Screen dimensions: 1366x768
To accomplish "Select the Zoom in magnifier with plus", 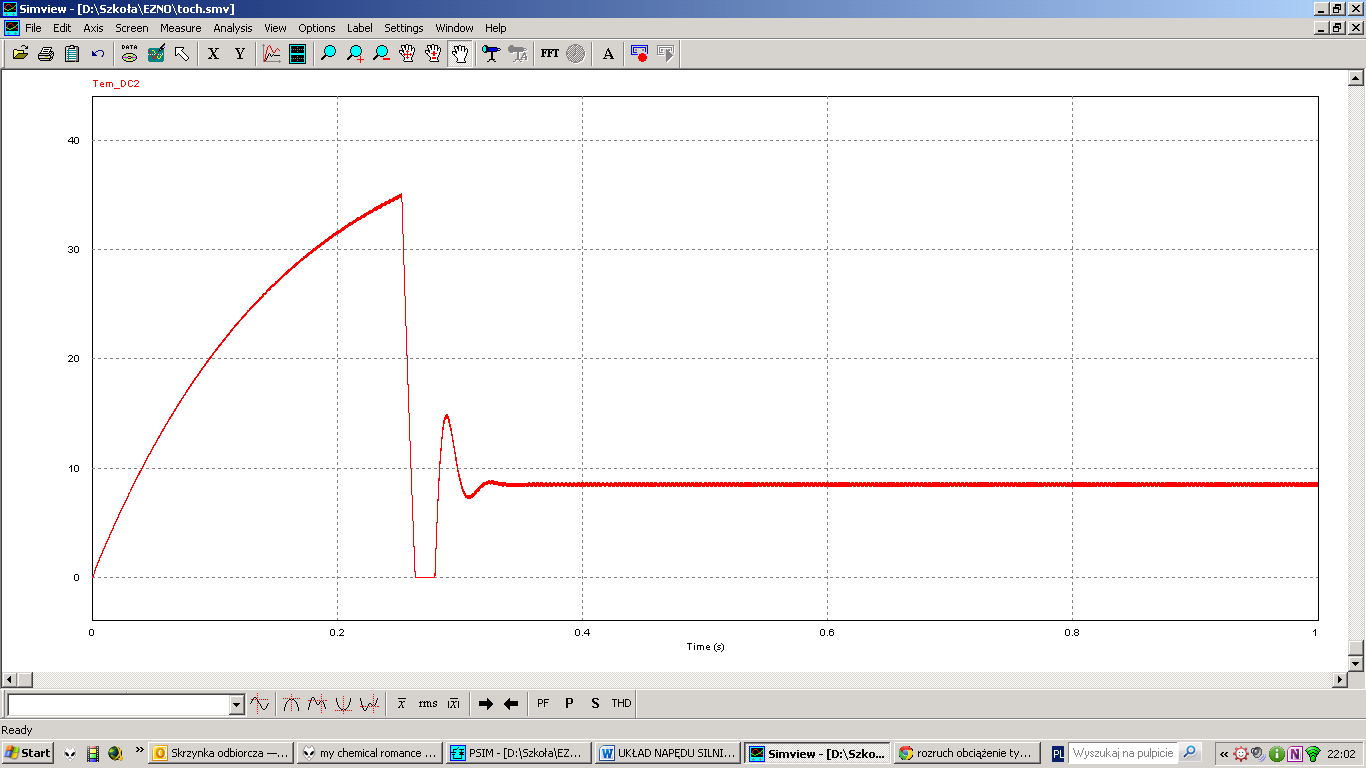I will point(355,54).
